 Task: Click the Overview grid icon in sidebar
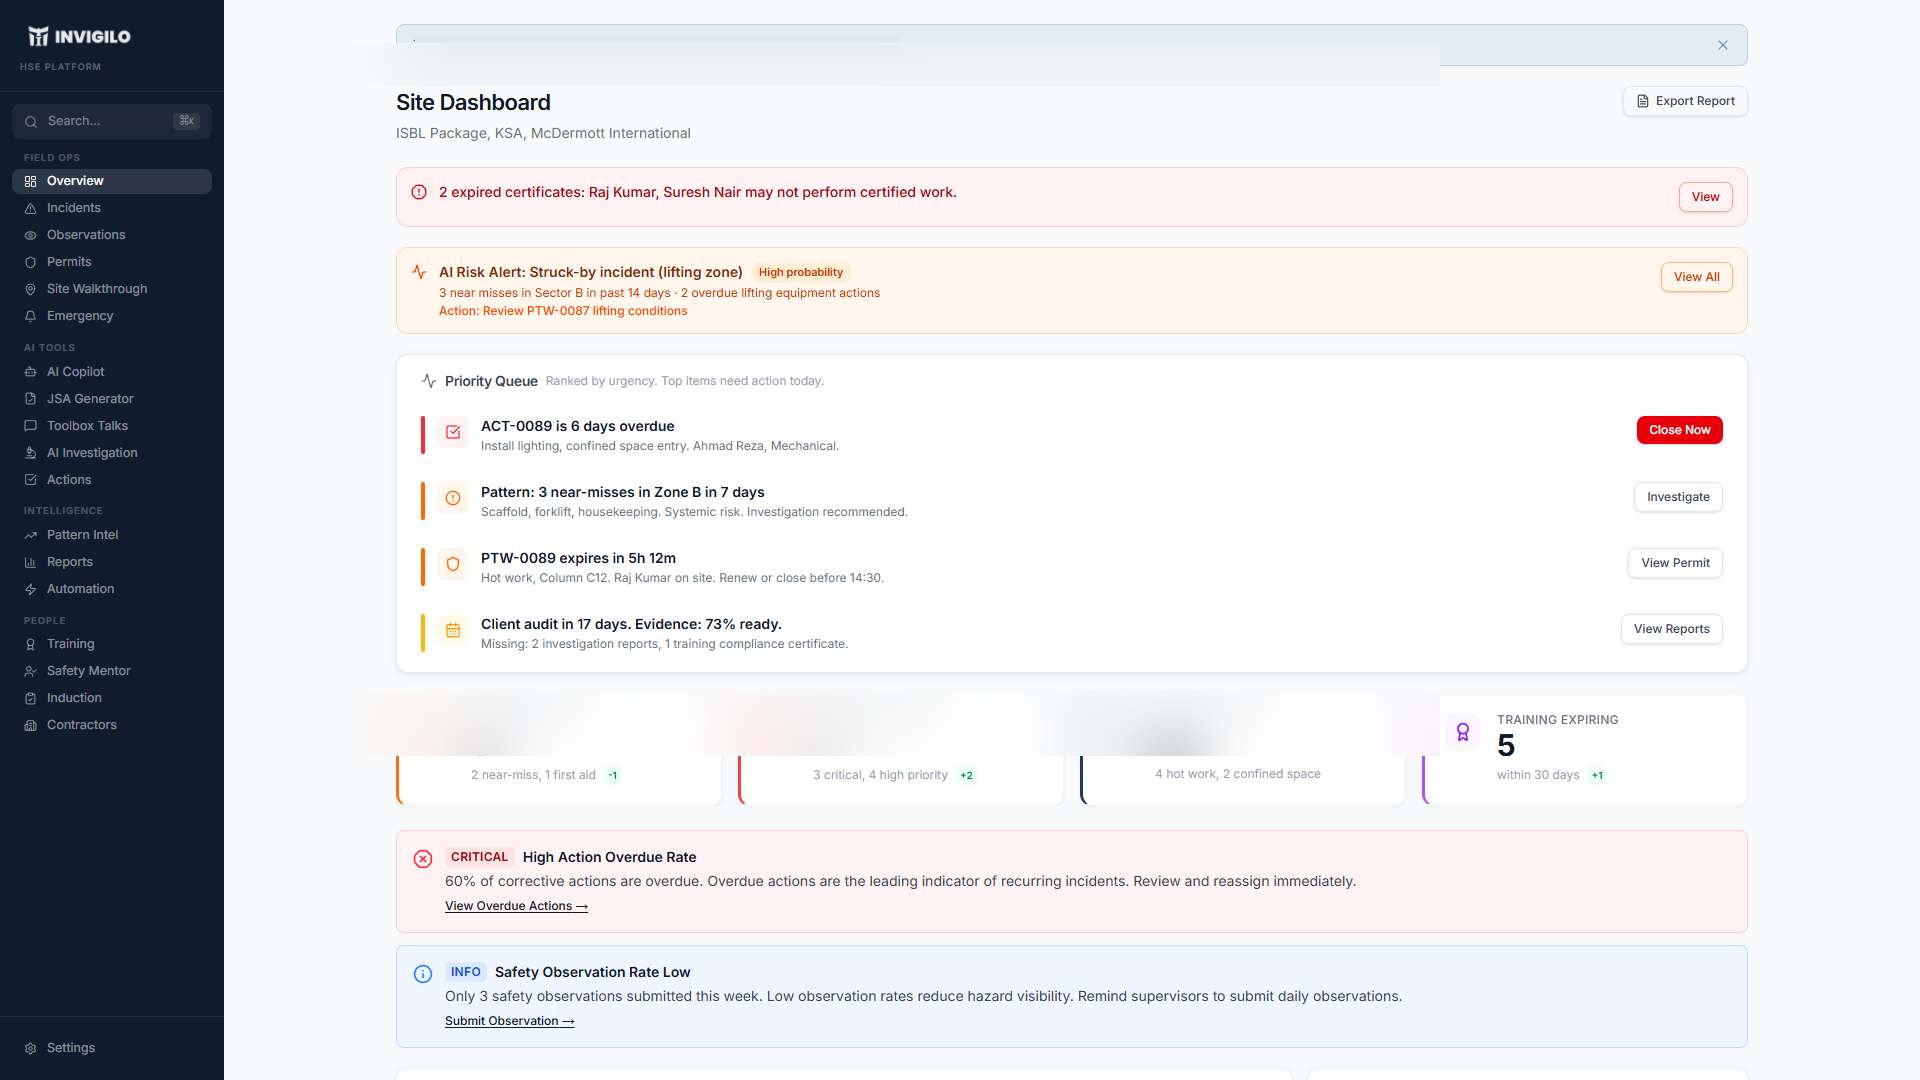[x=31, y=182]
